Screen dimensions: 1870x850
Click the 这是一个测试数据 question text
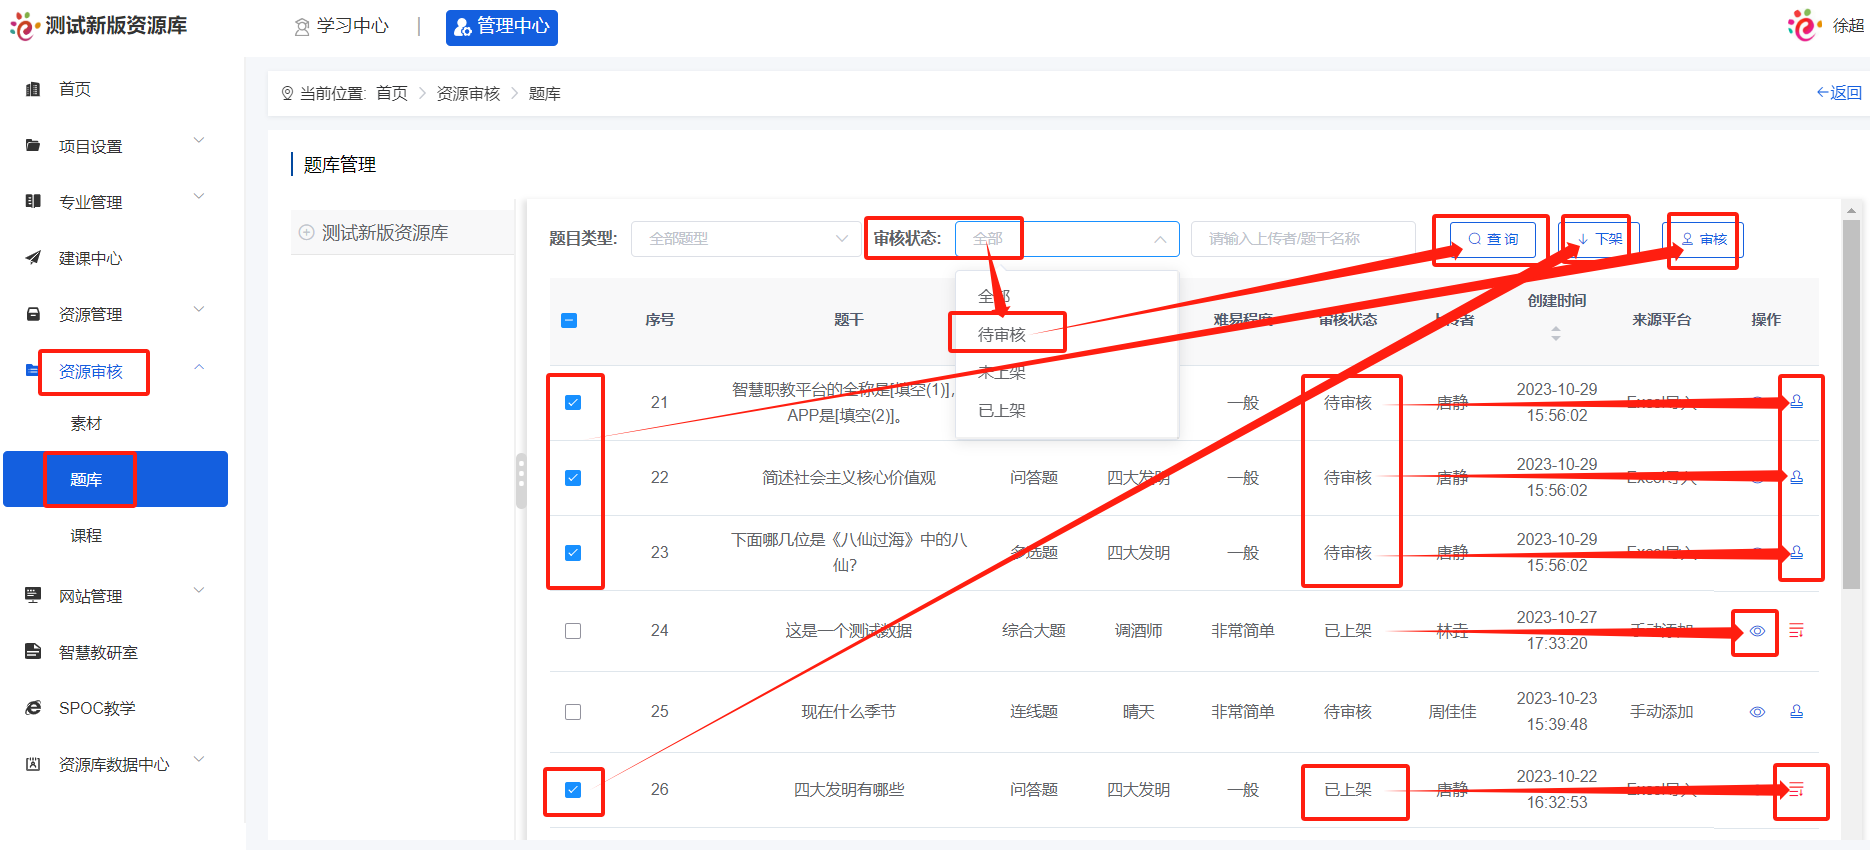pyautogui.click(x=849, y=631)
